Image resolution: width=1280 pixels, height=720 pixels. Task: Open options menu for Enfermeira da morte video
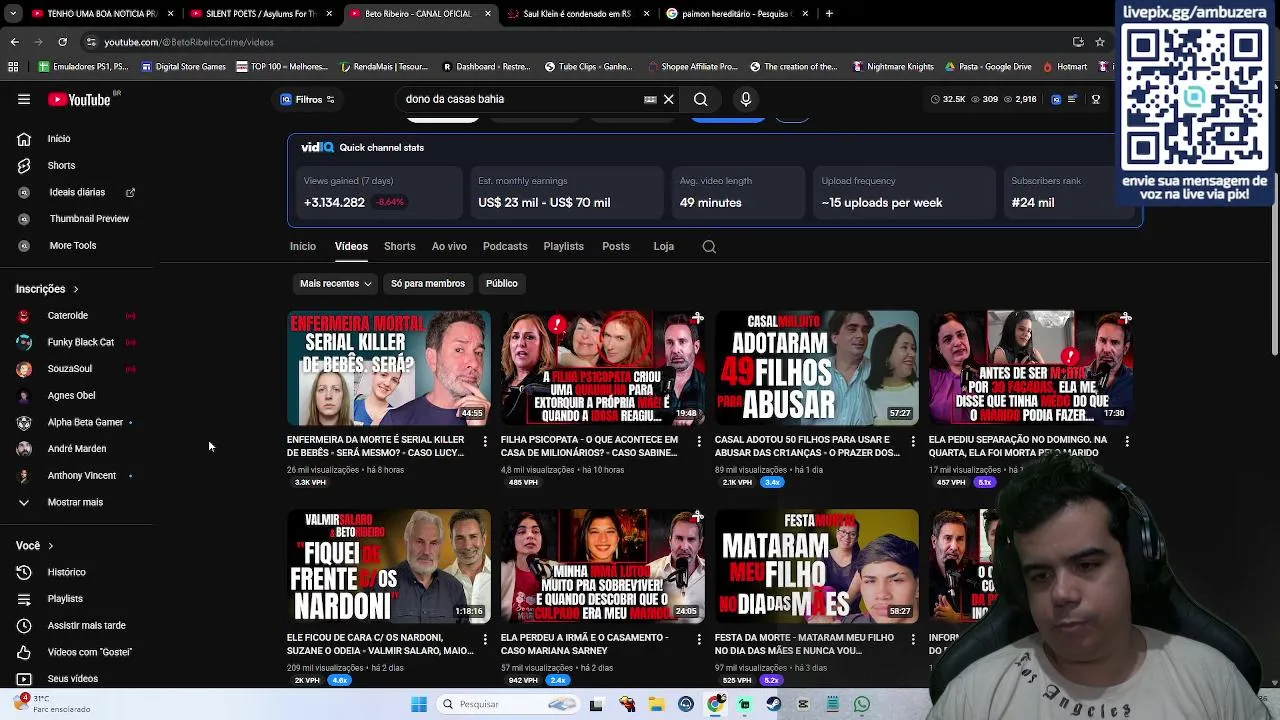click(x=485, y=441)
